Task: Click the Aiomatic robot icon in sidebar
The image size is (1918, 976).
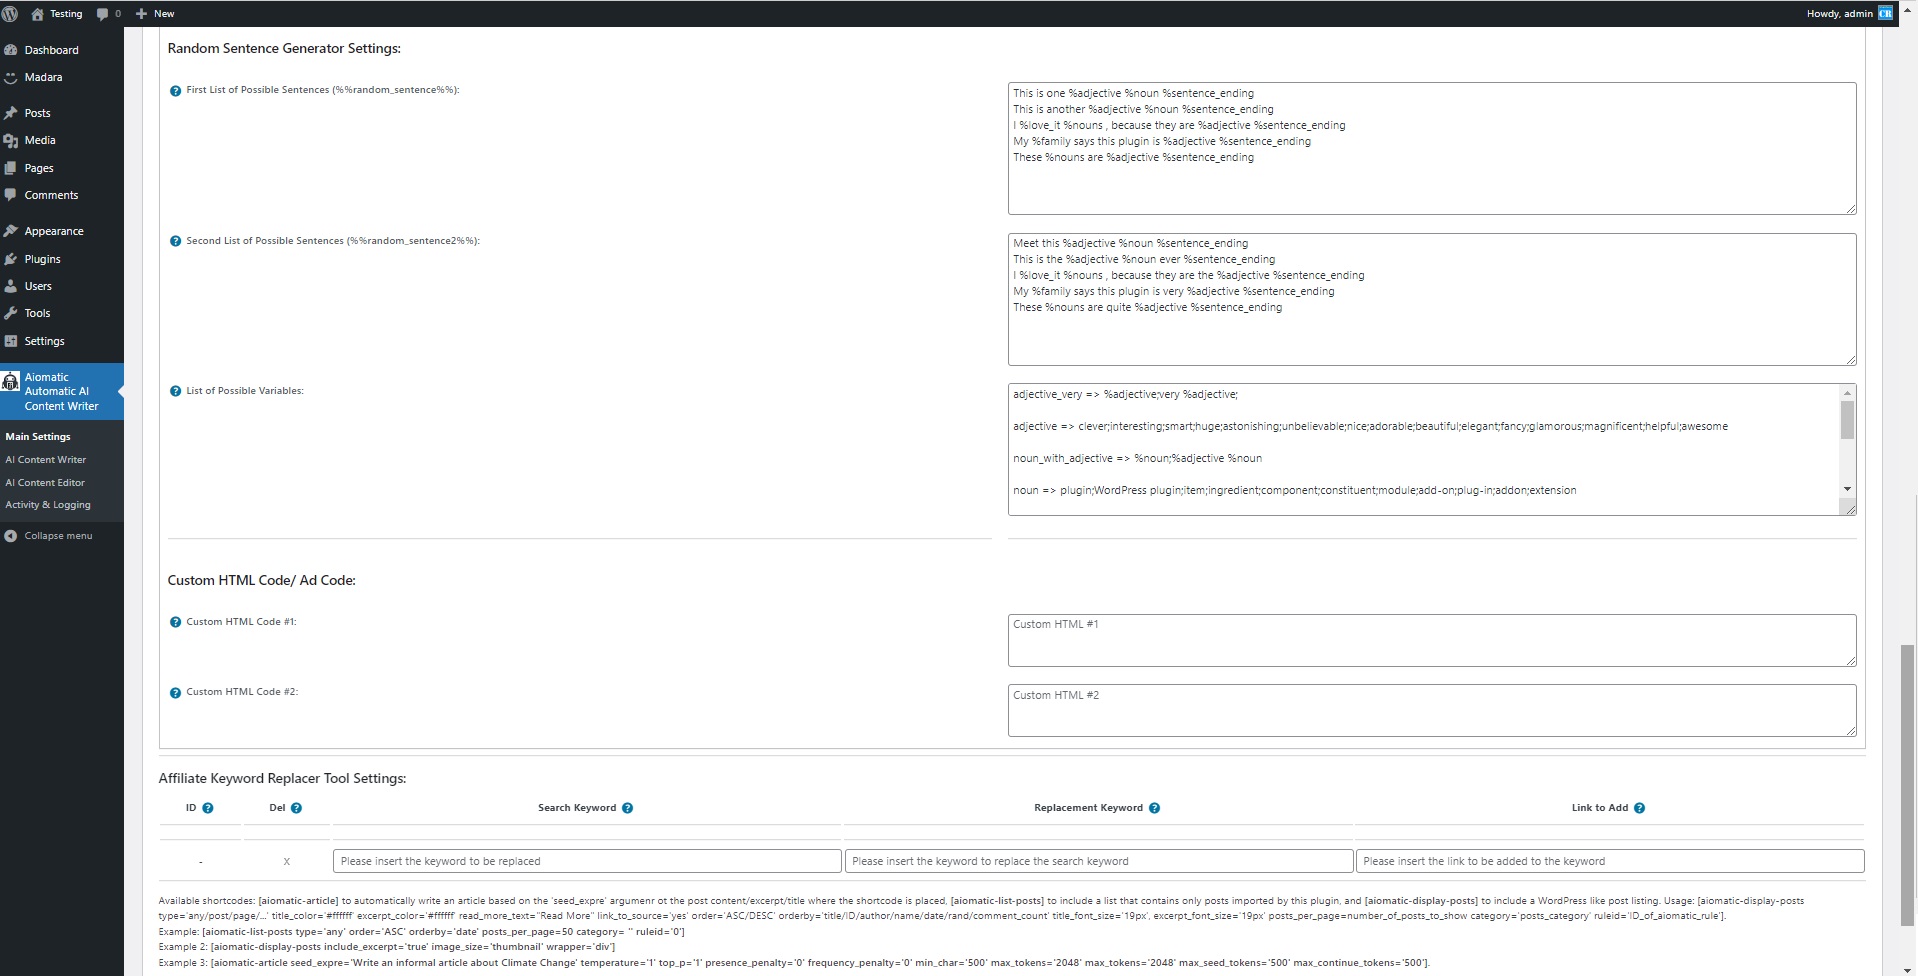Action: coord(10,381)
